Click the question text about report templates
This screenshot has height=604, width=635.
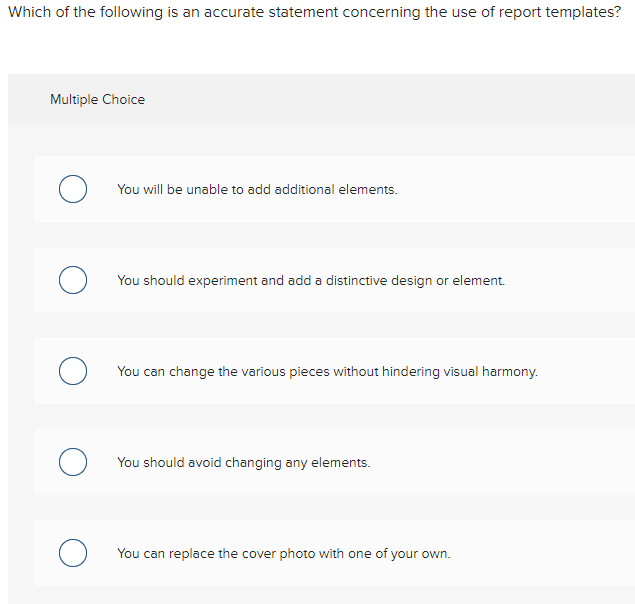click(x=314, y=12)
